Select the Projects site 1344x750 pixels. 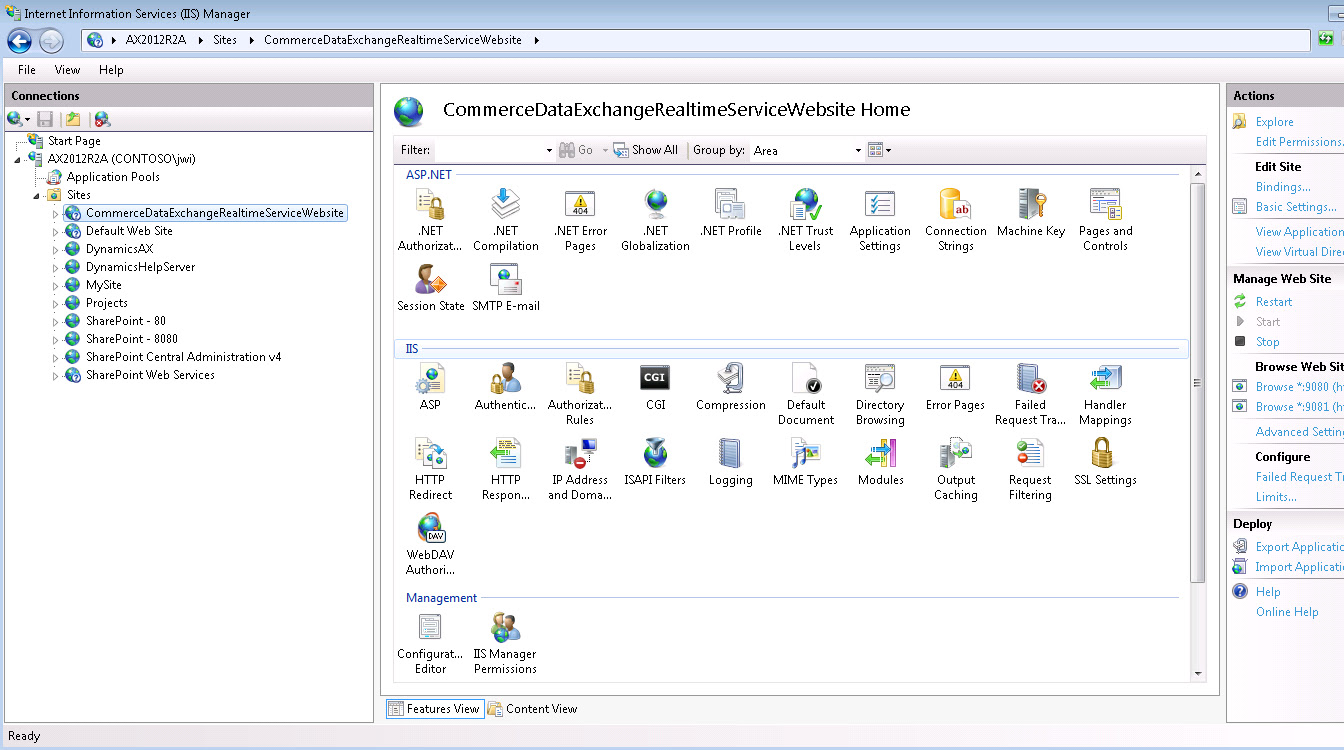coord(106,303)
